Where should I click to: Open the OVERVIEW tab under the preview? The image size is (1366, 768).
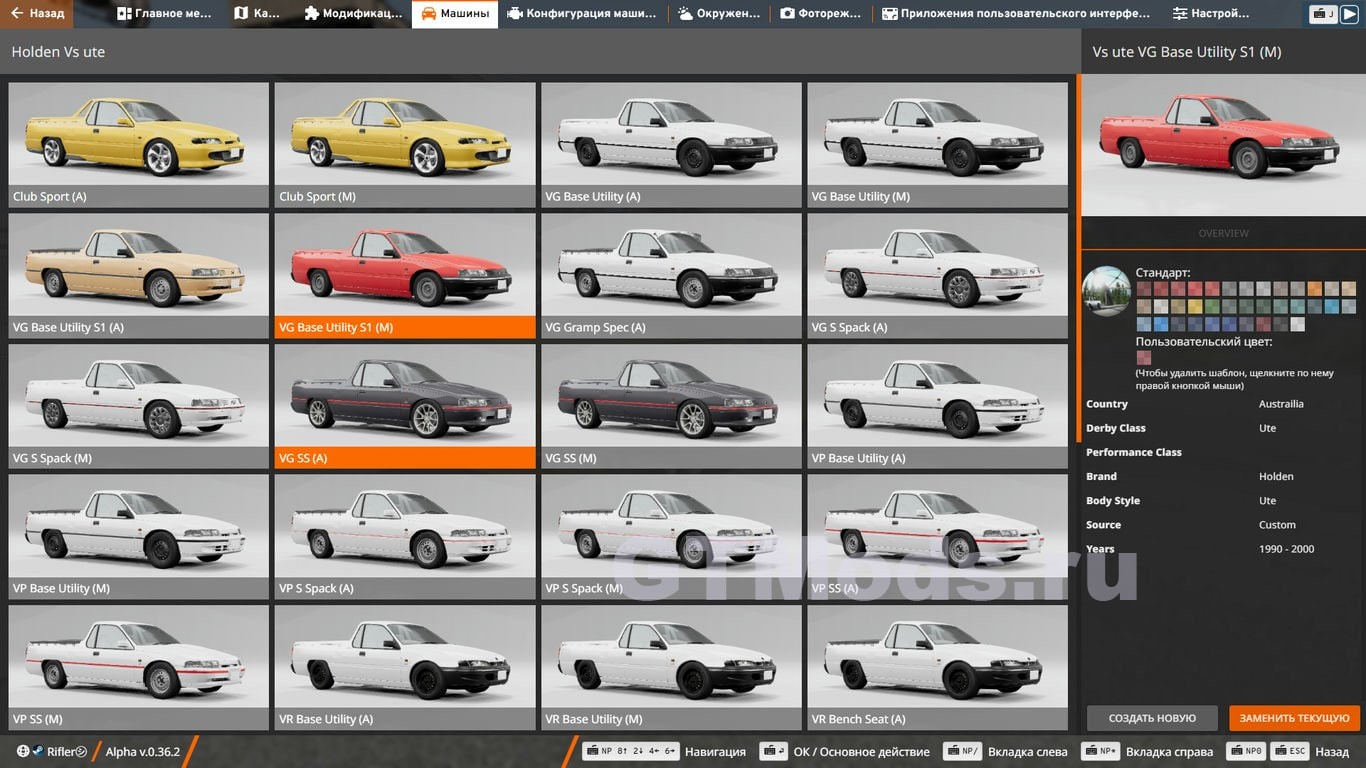[1223, 233]
